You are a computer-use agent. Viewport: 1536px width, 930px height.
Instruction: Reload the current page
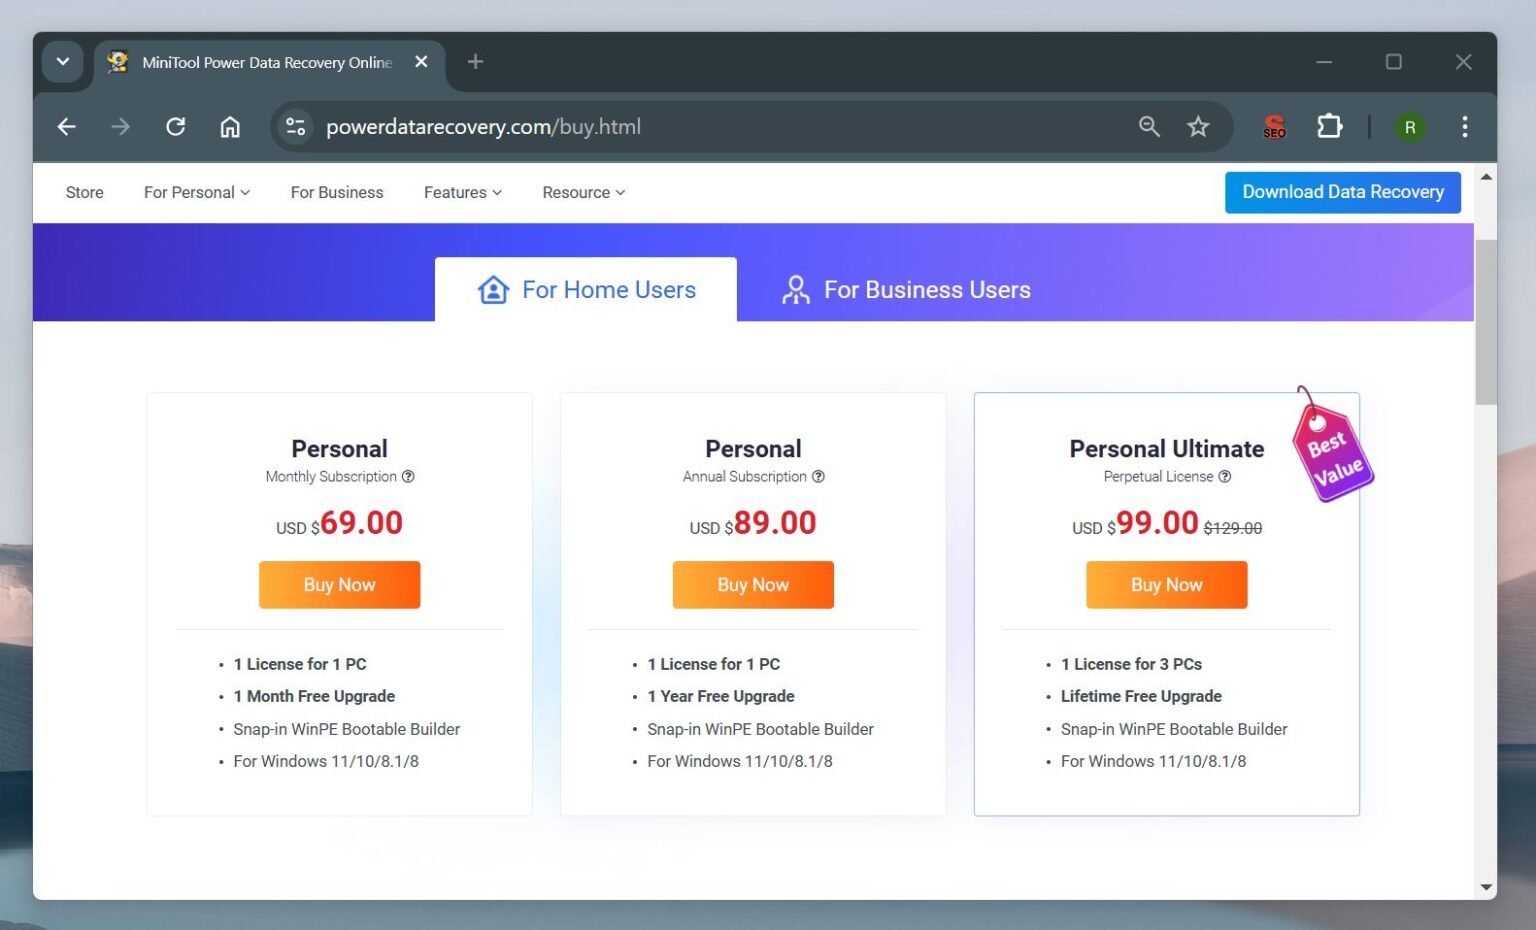[x=176, y=127]
